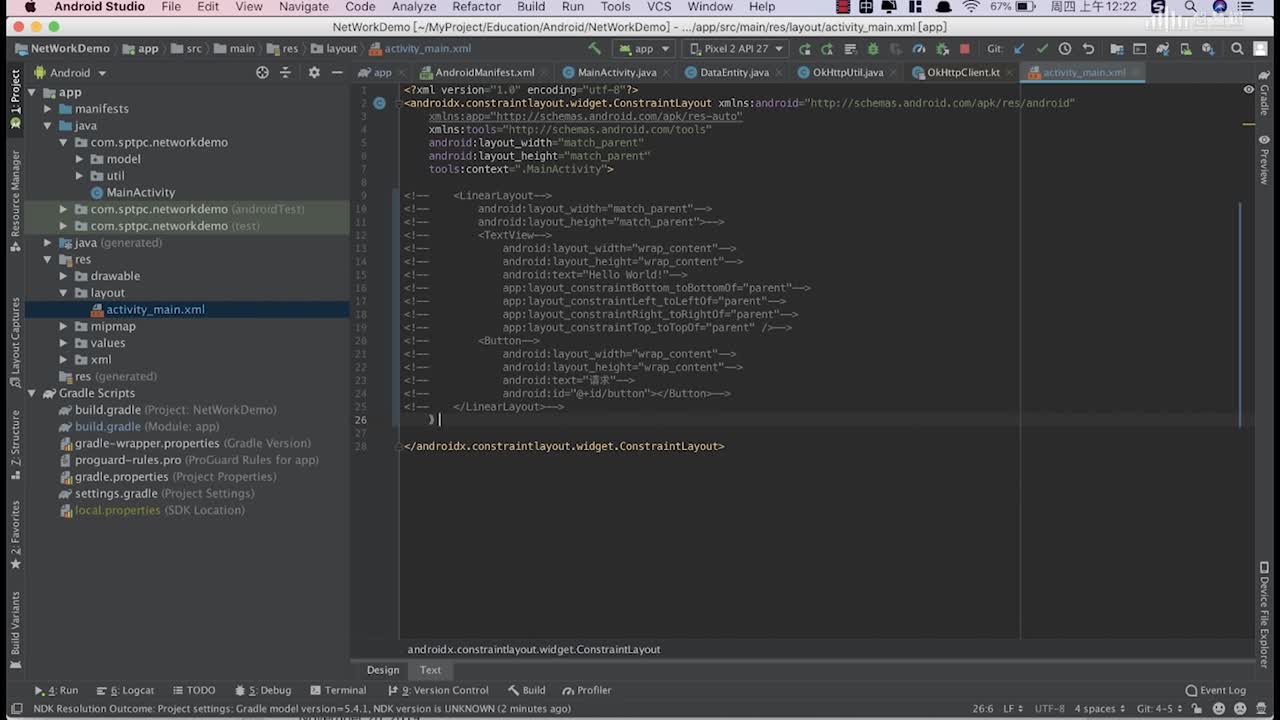This screenshot has height=720, width=1280.
Task: Click the macOS Wi-Fi menu bar icon
Action: 971,7
